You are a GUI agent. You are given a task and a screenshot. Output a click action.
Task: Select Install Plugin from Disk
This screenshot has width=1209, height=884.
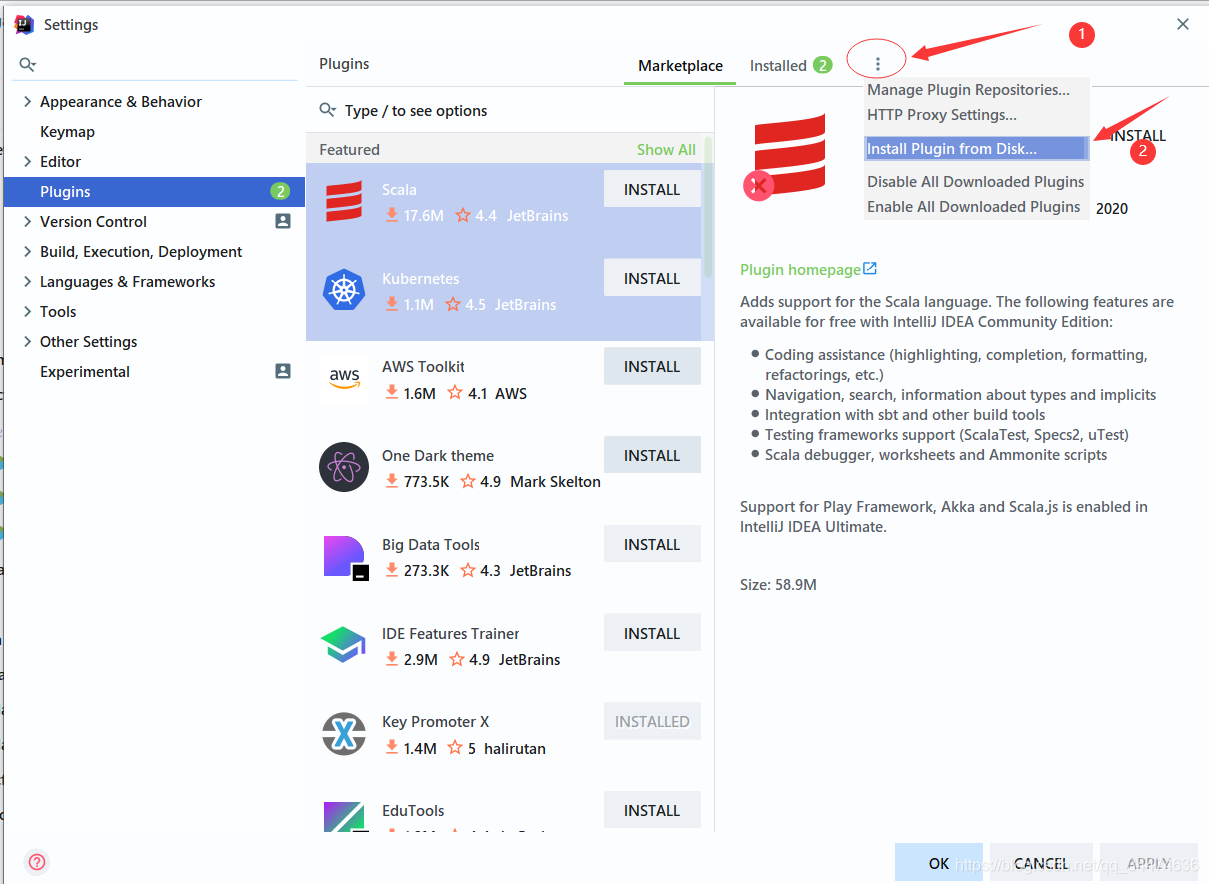tap(975, 148)
